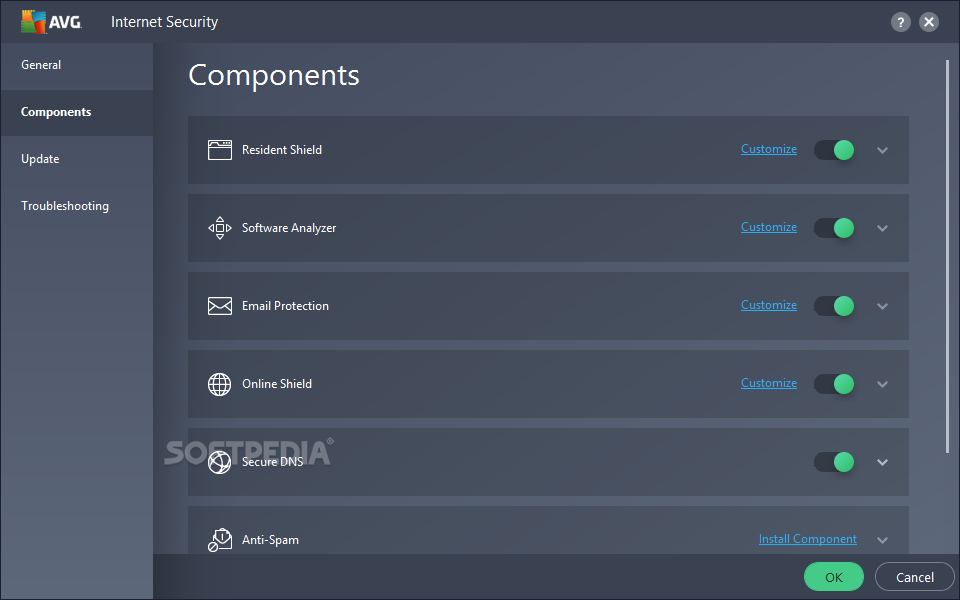Viewport: 960px width, 600px height.
Task: Customize Resident Shield settings
Action: tap(769, 149)
